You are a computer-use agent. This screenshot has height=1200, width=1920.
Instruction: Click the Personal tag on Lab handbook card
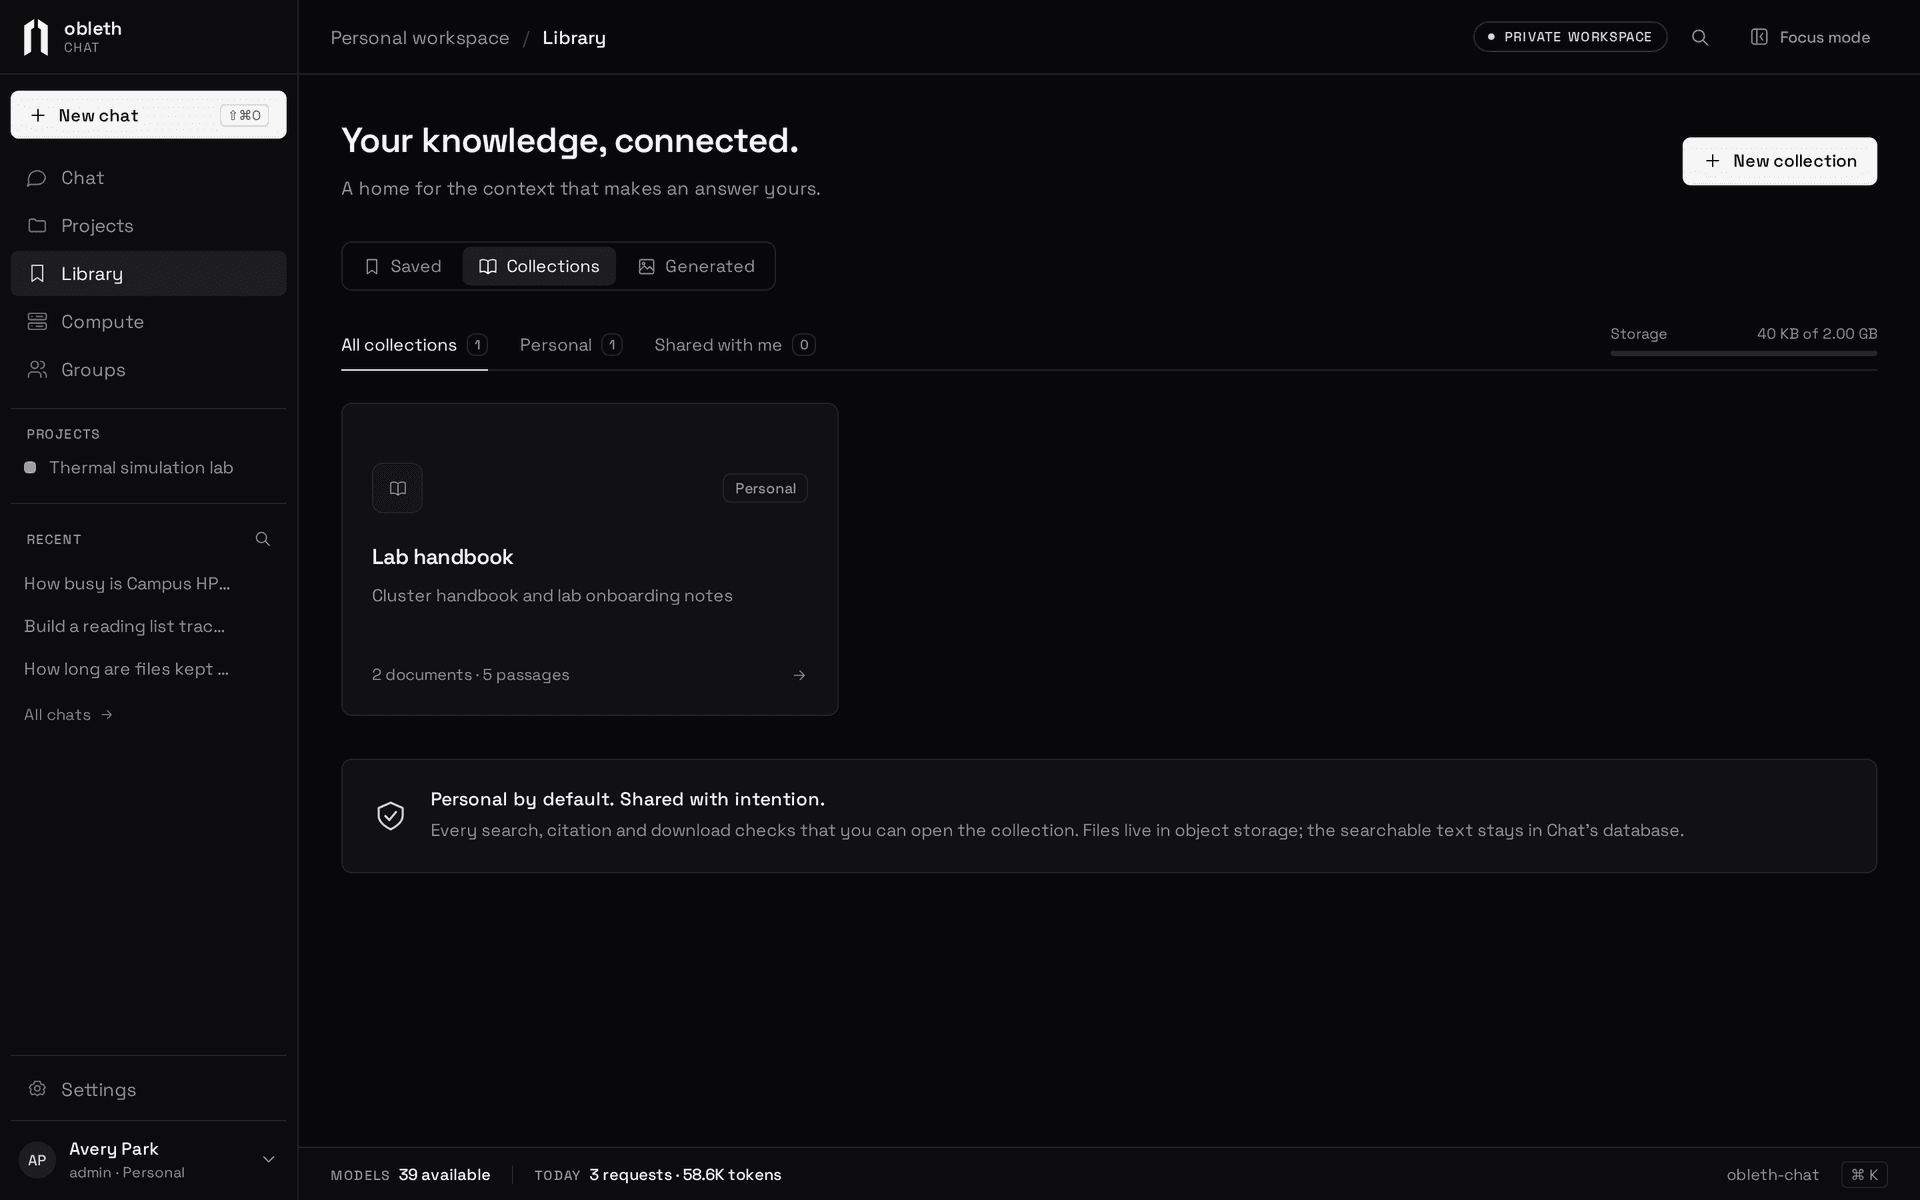coord(765,488)
